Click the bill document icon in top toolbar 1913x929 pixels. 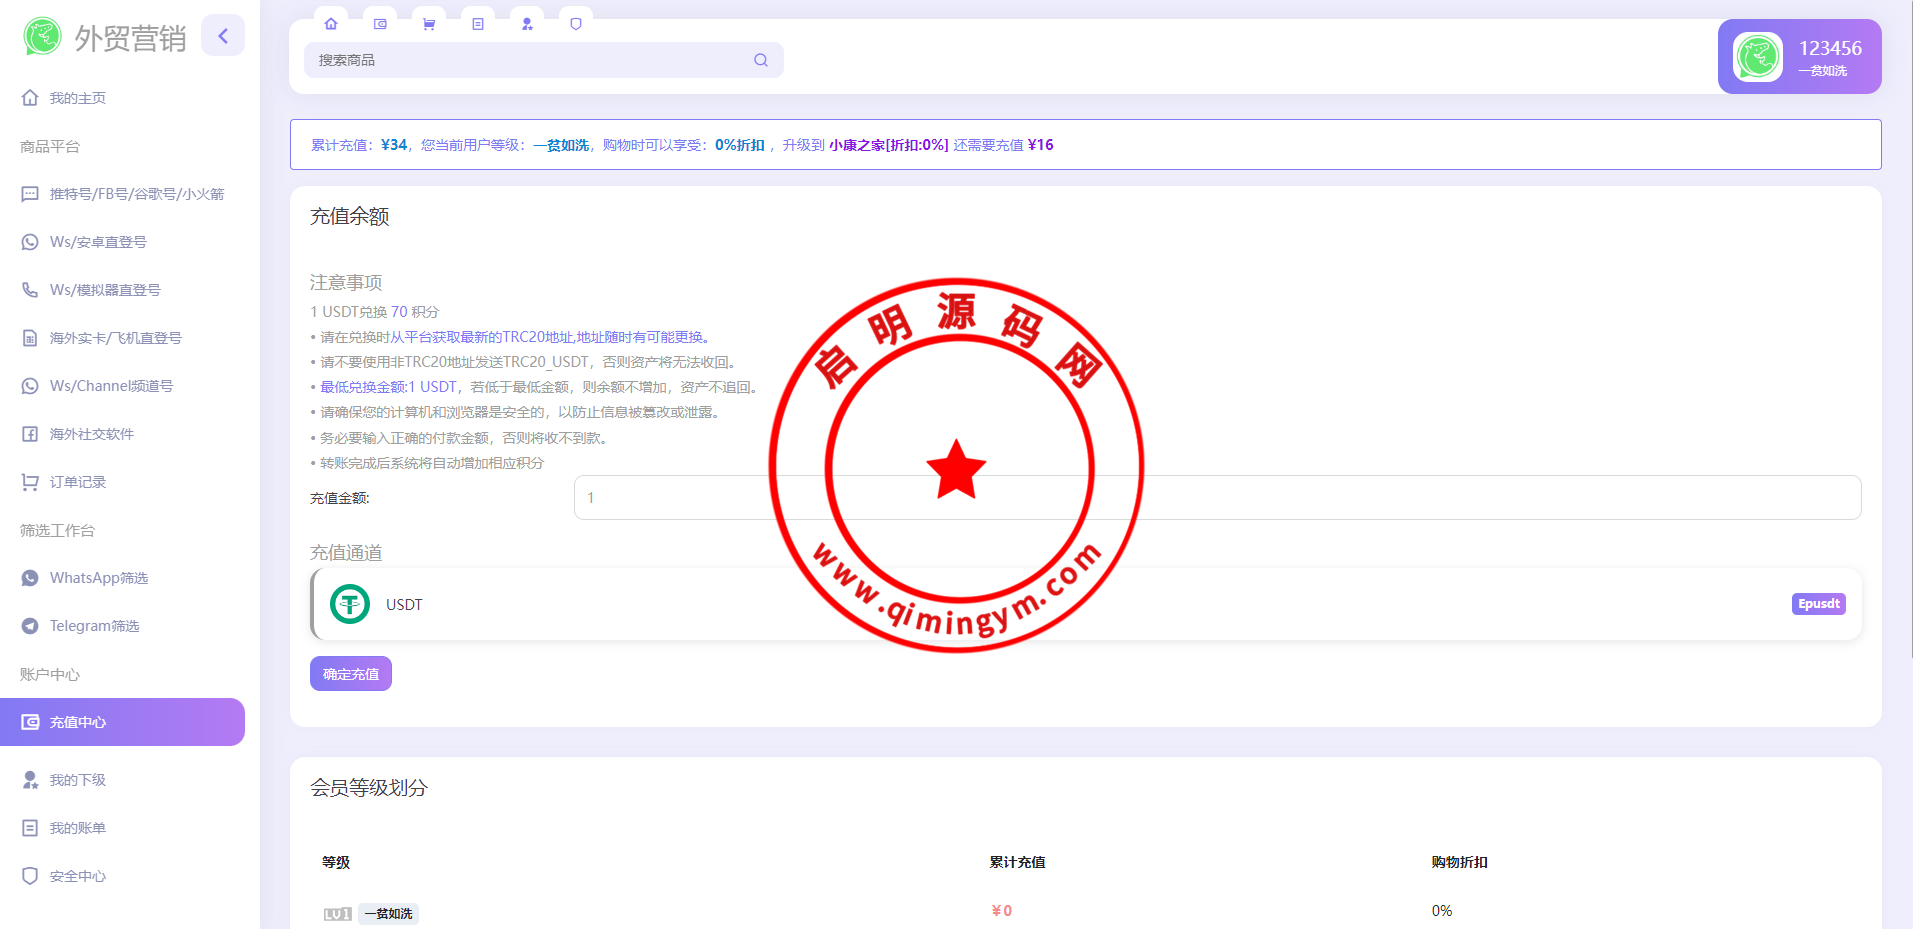[478, 24]
